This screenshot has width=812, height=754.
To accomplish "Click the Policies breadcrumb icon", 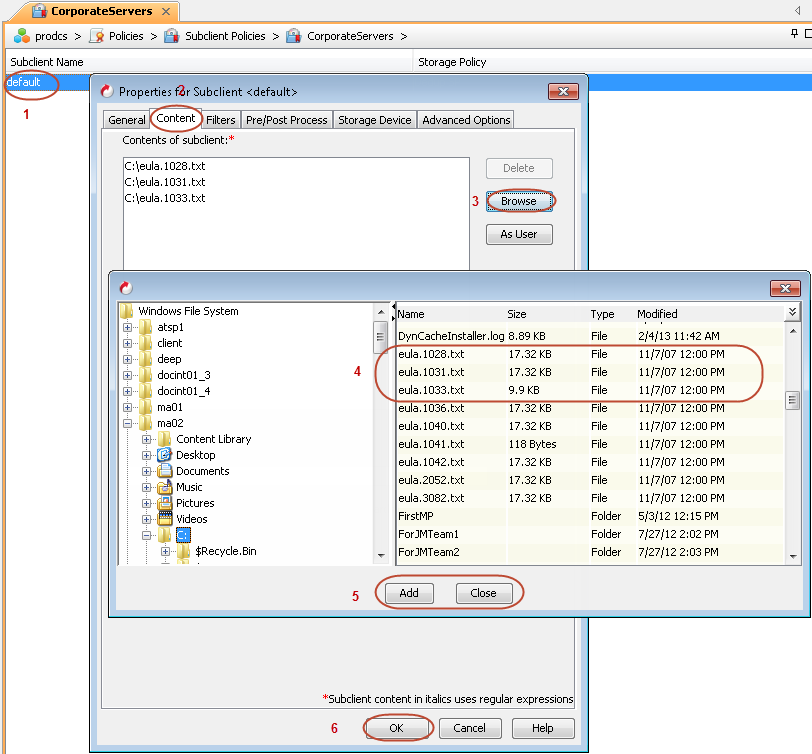I will (97, 36).
